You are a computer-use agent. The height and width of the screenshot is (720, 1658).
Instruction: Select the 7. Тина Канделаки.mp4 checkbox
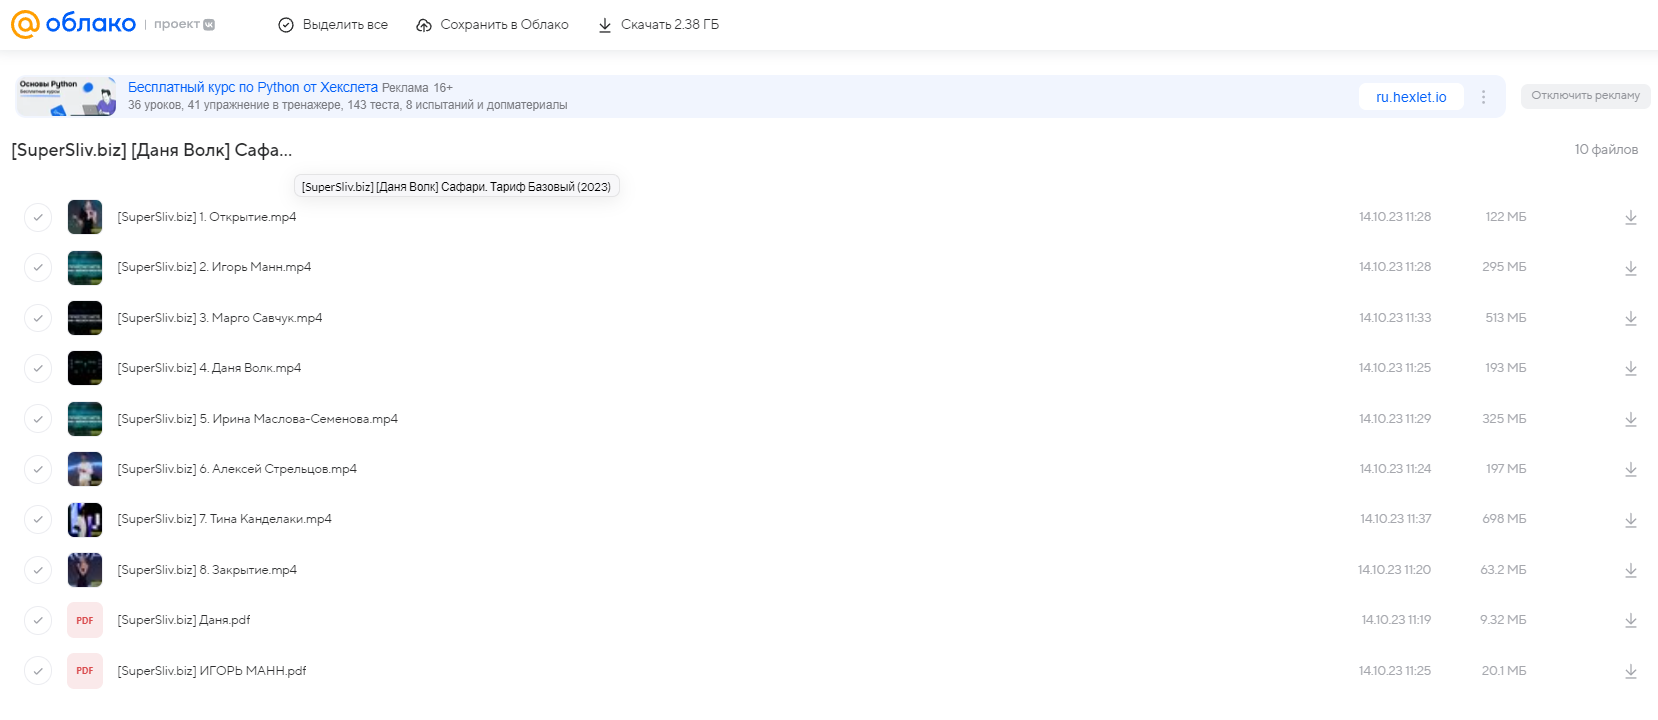click(38, 519)
